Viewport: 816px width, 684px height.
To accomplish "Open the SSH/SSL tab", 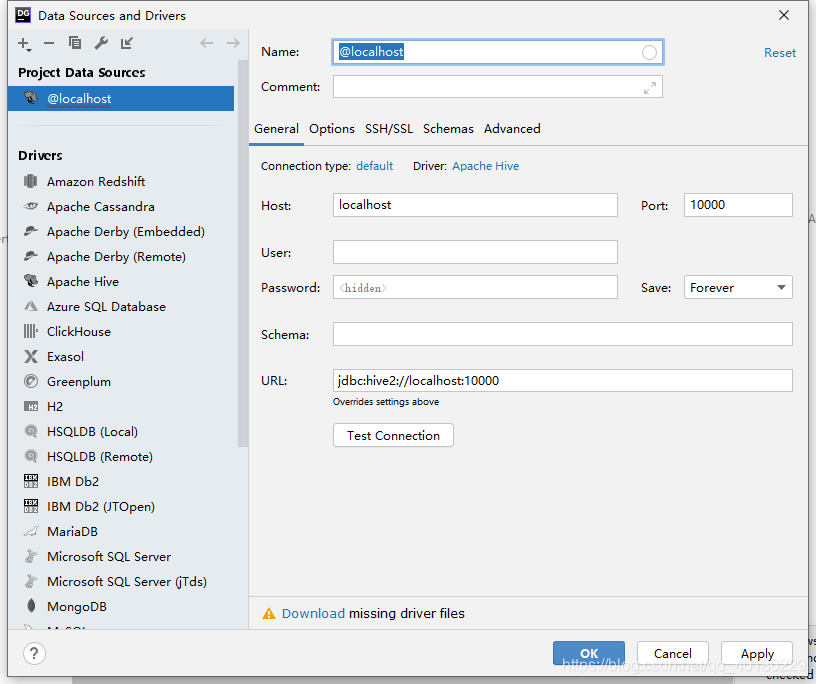I will pos(389,129).
